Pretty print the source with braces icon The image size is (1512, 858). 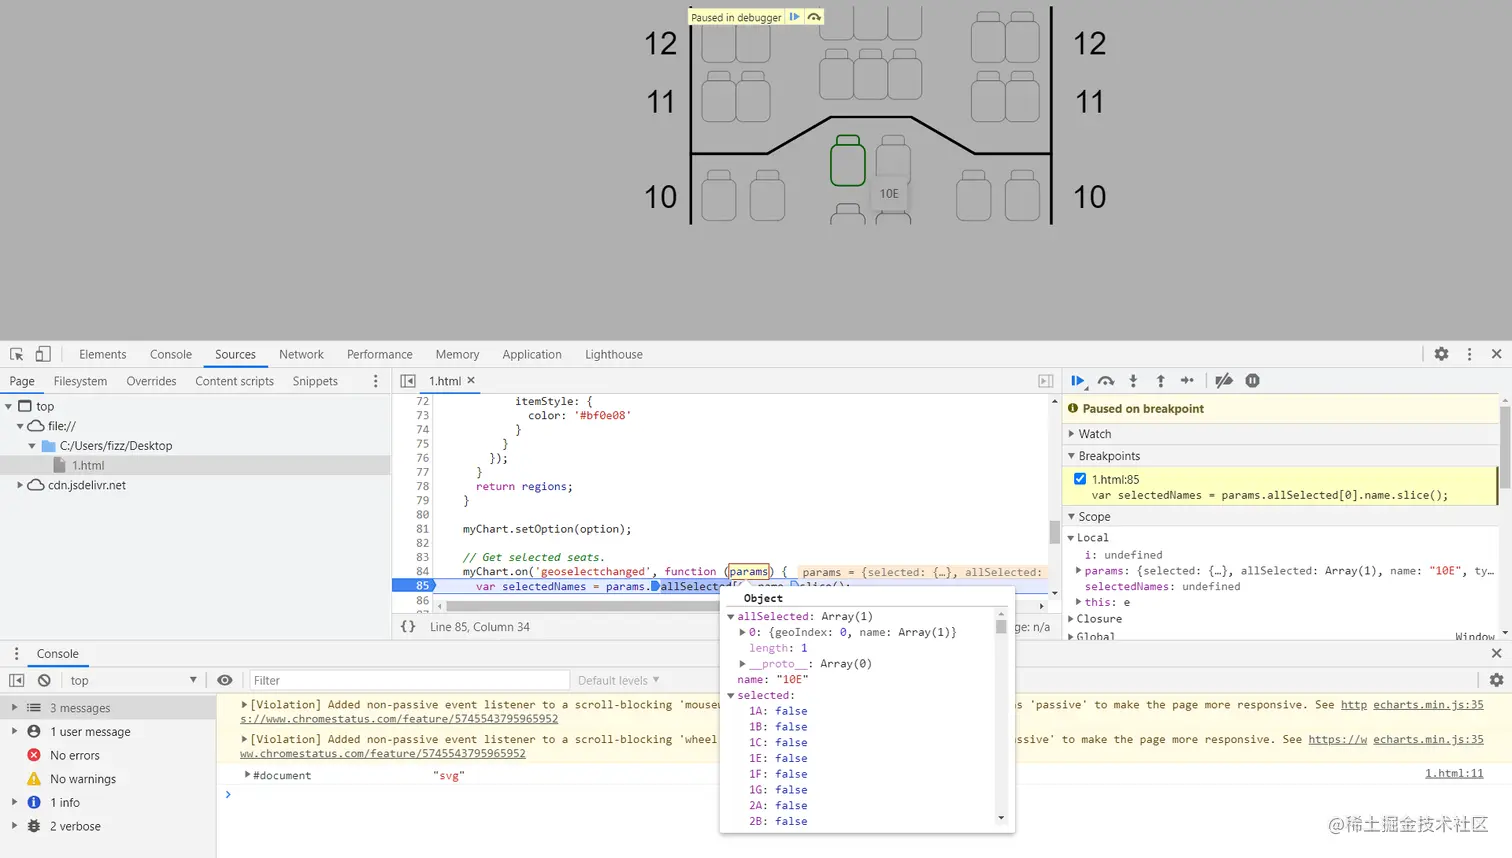pos(408,627)
